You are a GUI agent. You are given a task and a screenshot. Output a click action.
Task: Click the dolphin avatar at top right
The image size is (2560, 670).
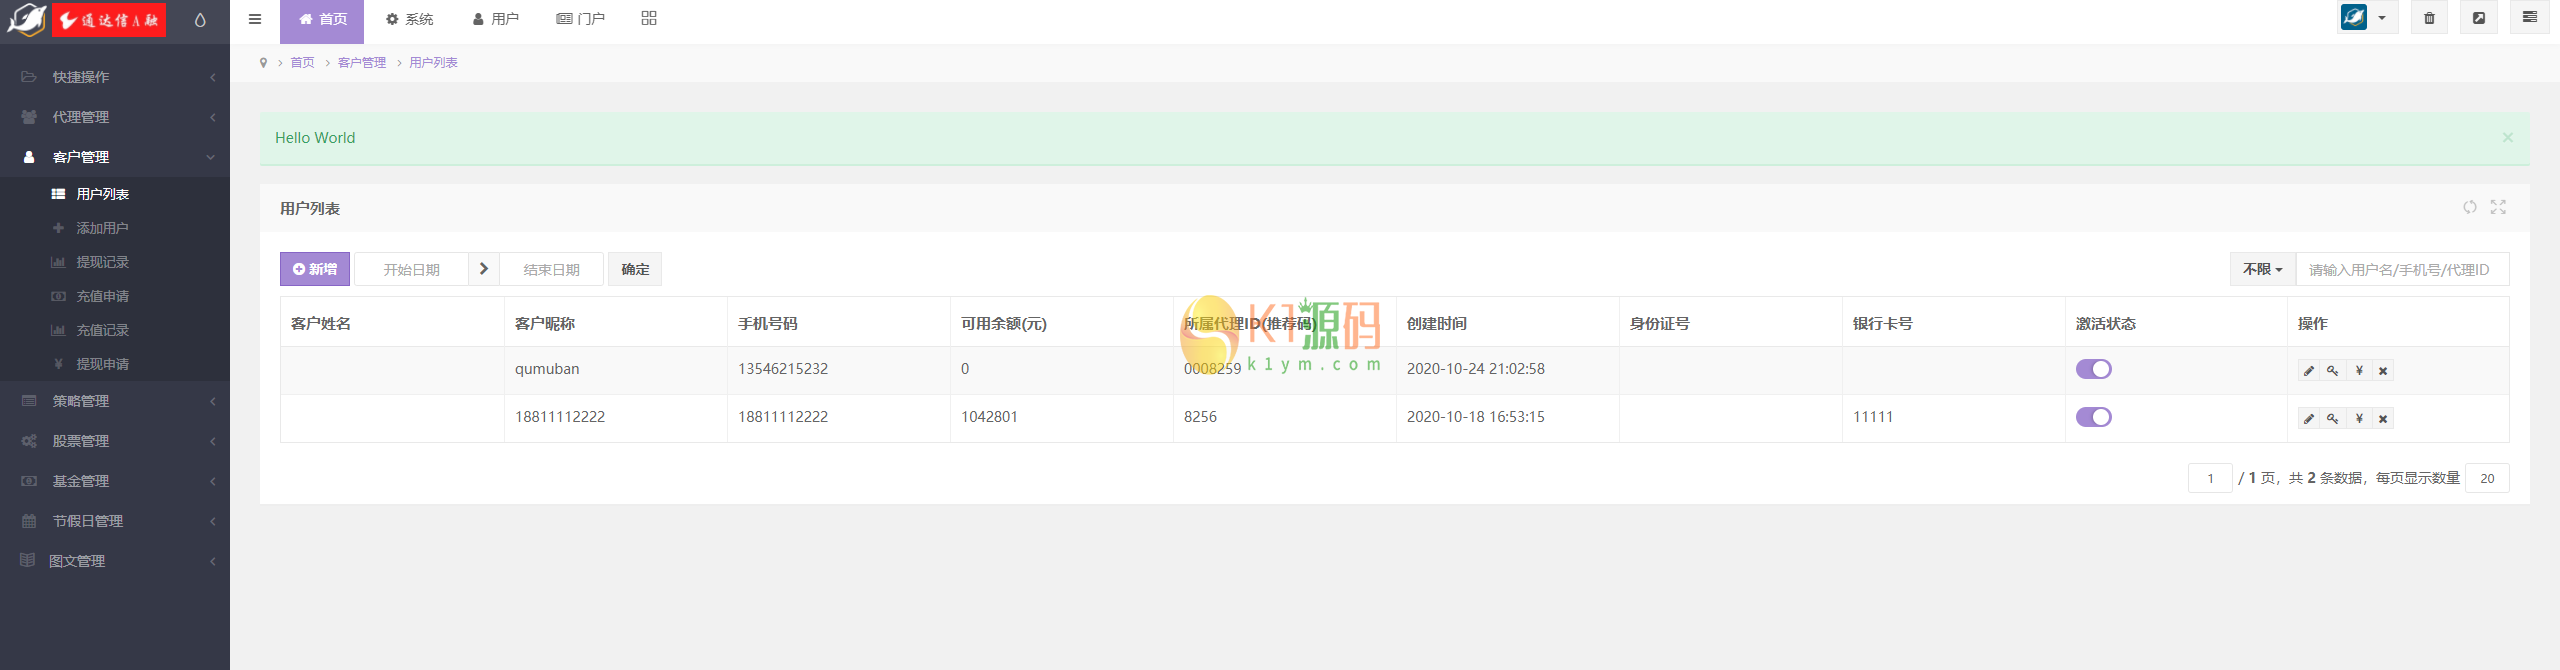point(2354,18)
